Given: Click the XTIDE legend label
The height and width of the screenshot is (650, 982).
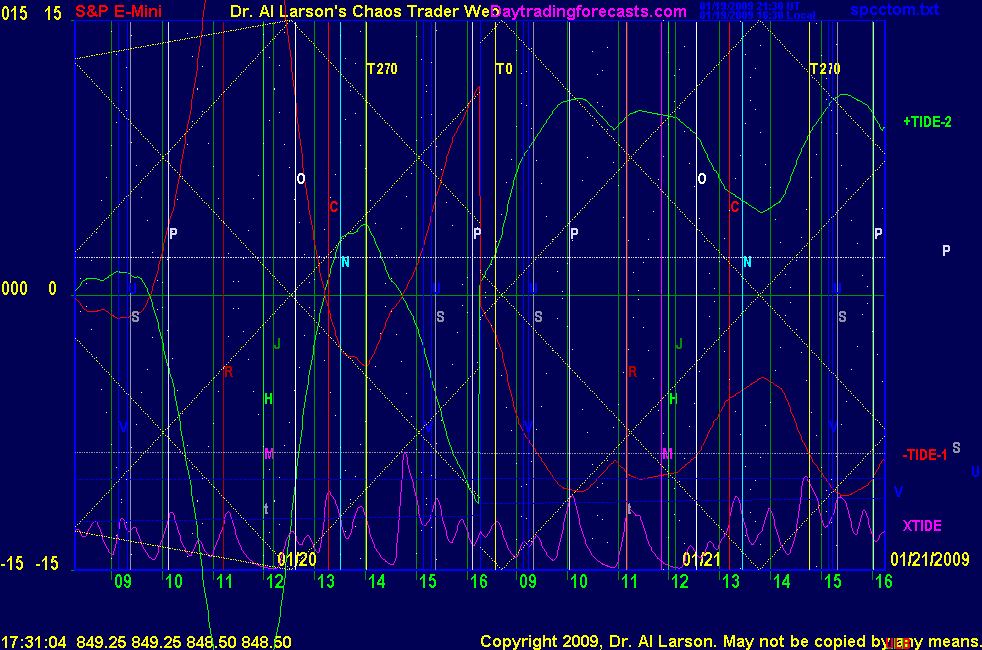Looking at the screenshot, I should [x=921, y=526].
